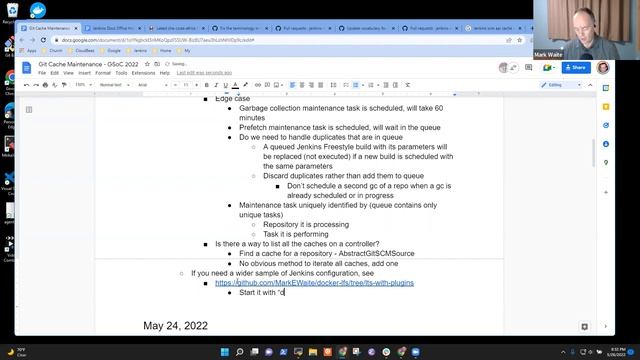Open comment history panel
Screen dimensions: 640x360
click(x=529, y=67)
